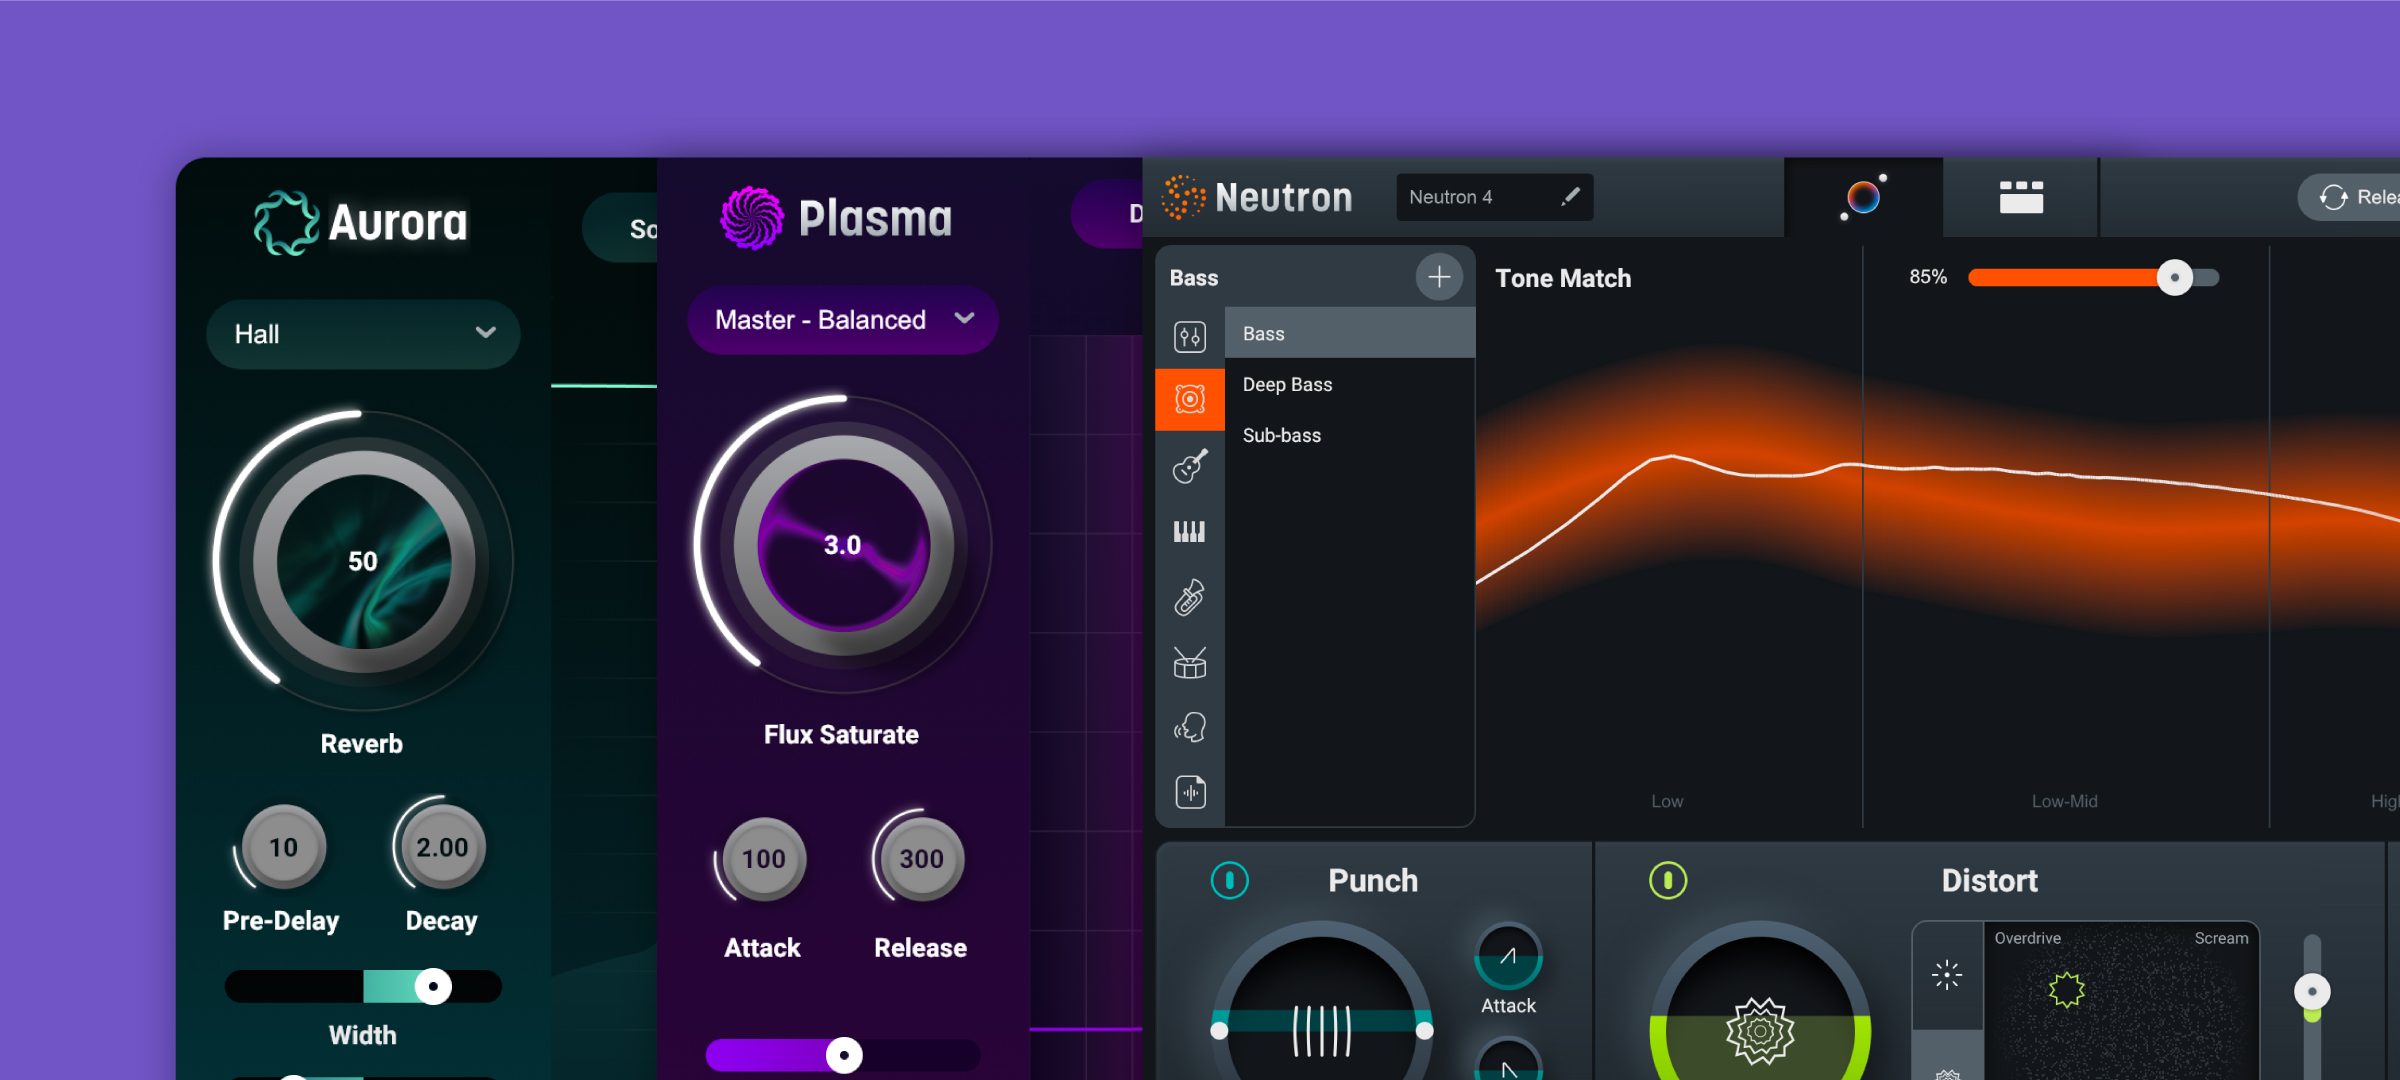Click the Overdrive label in Distort pad

pos(2027,938)
